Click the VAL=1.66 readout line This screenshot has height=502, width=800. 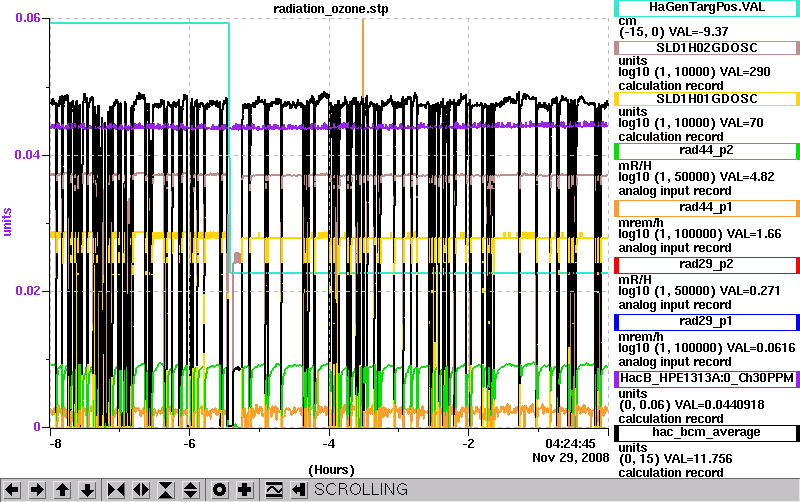pyautogui.click(x=700, y=234)
